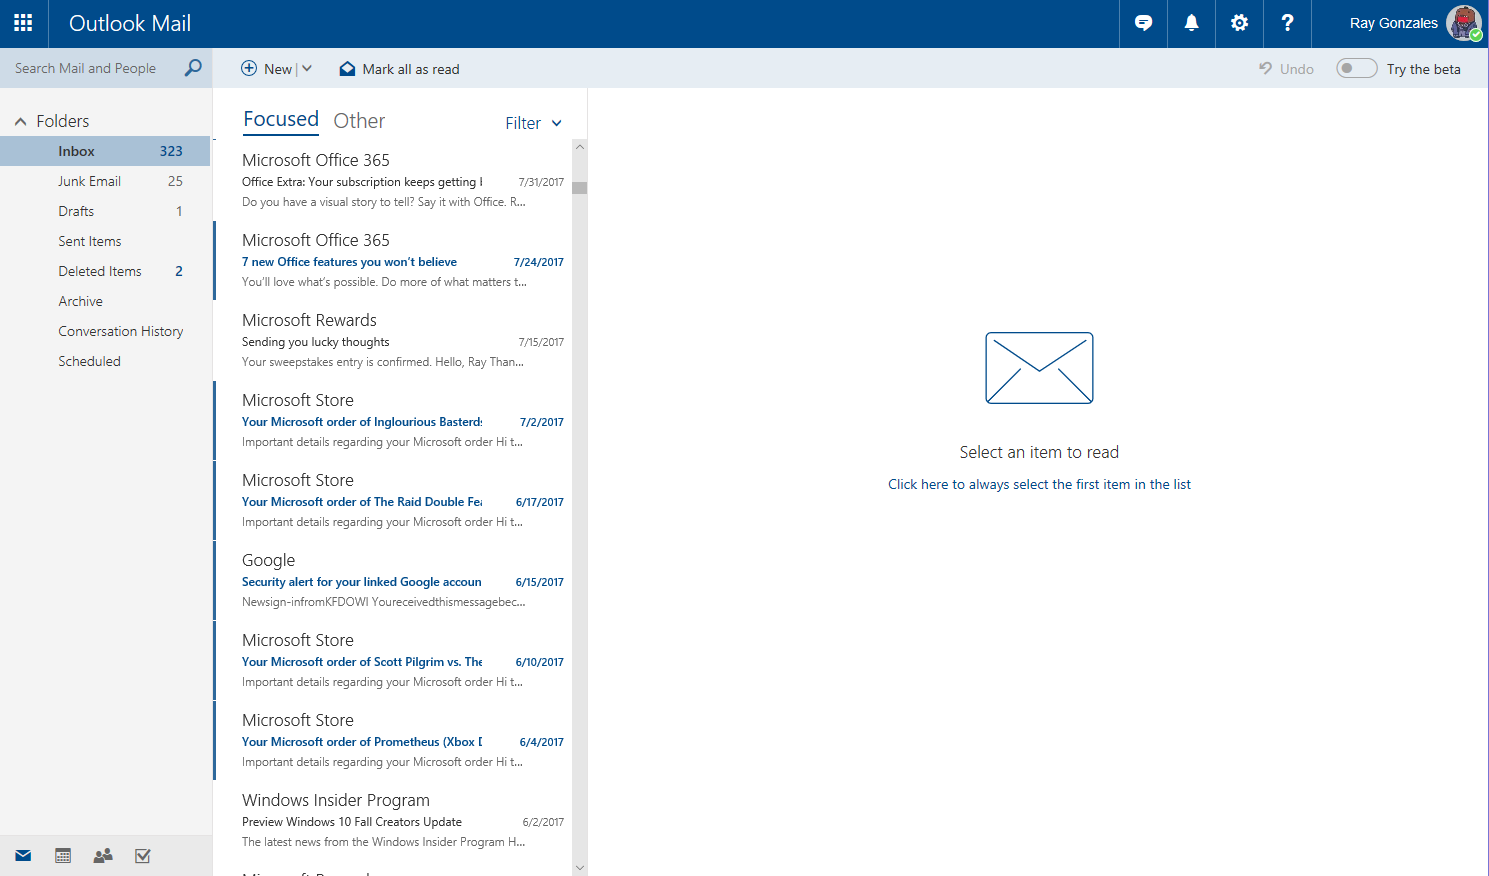This screenshot has width=1489, height=876.
Task: Switch to the Other tab
Action: 359,121
